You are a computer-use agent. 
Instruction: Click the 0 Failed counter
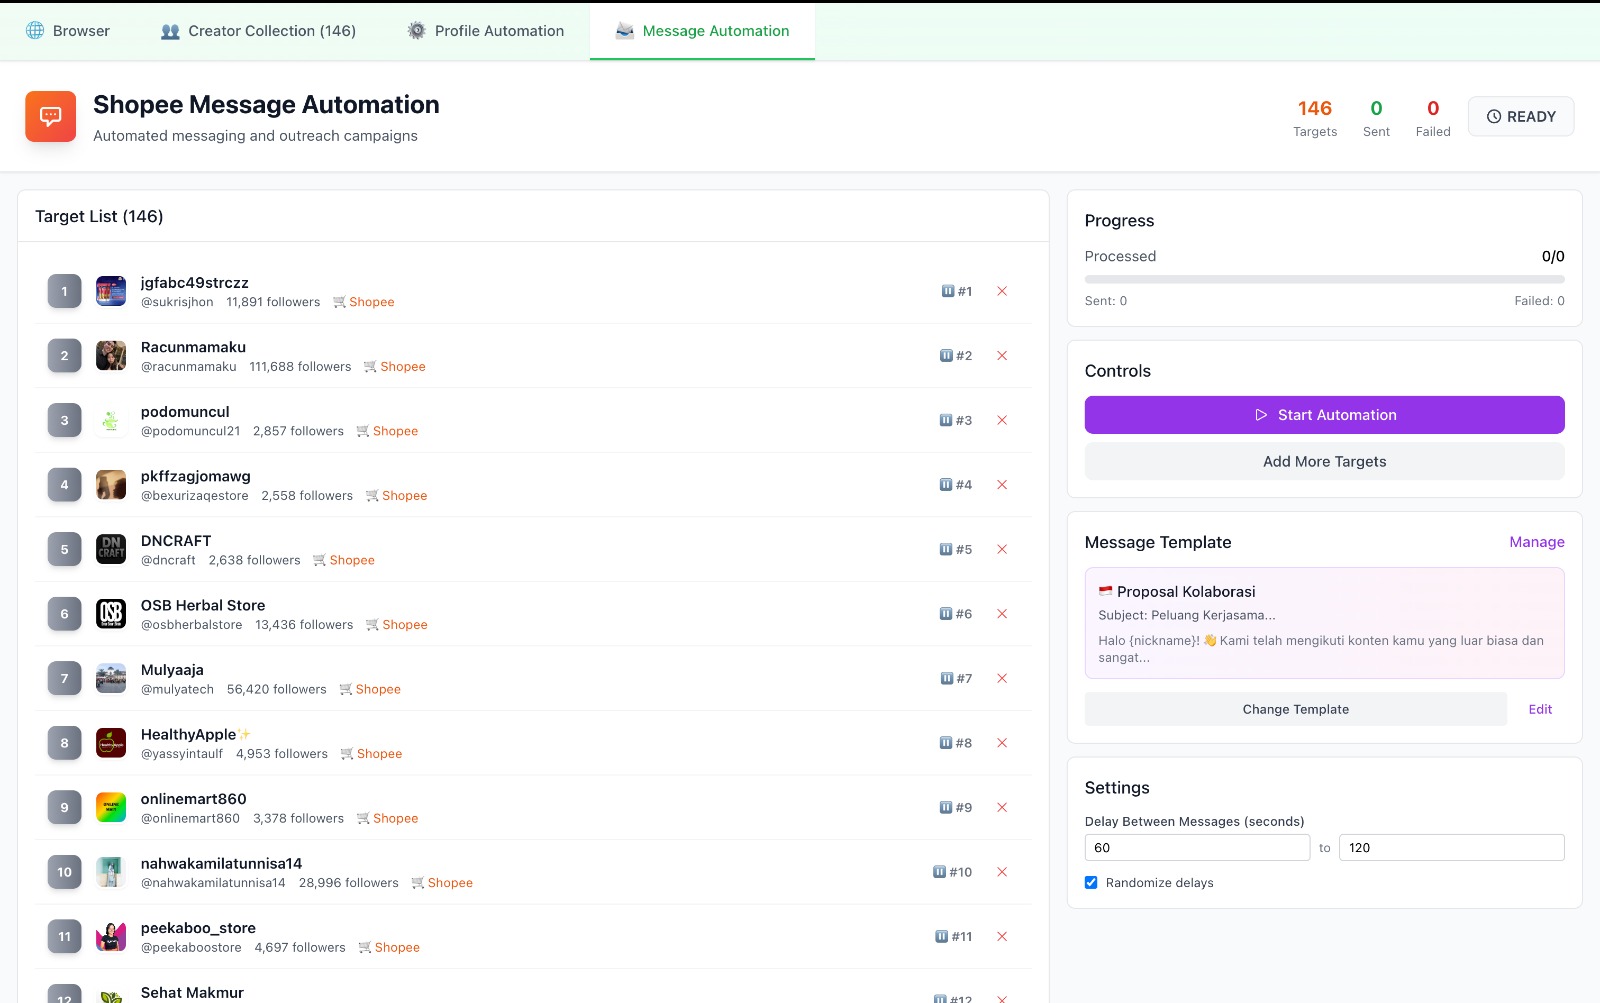(1433, 117)
